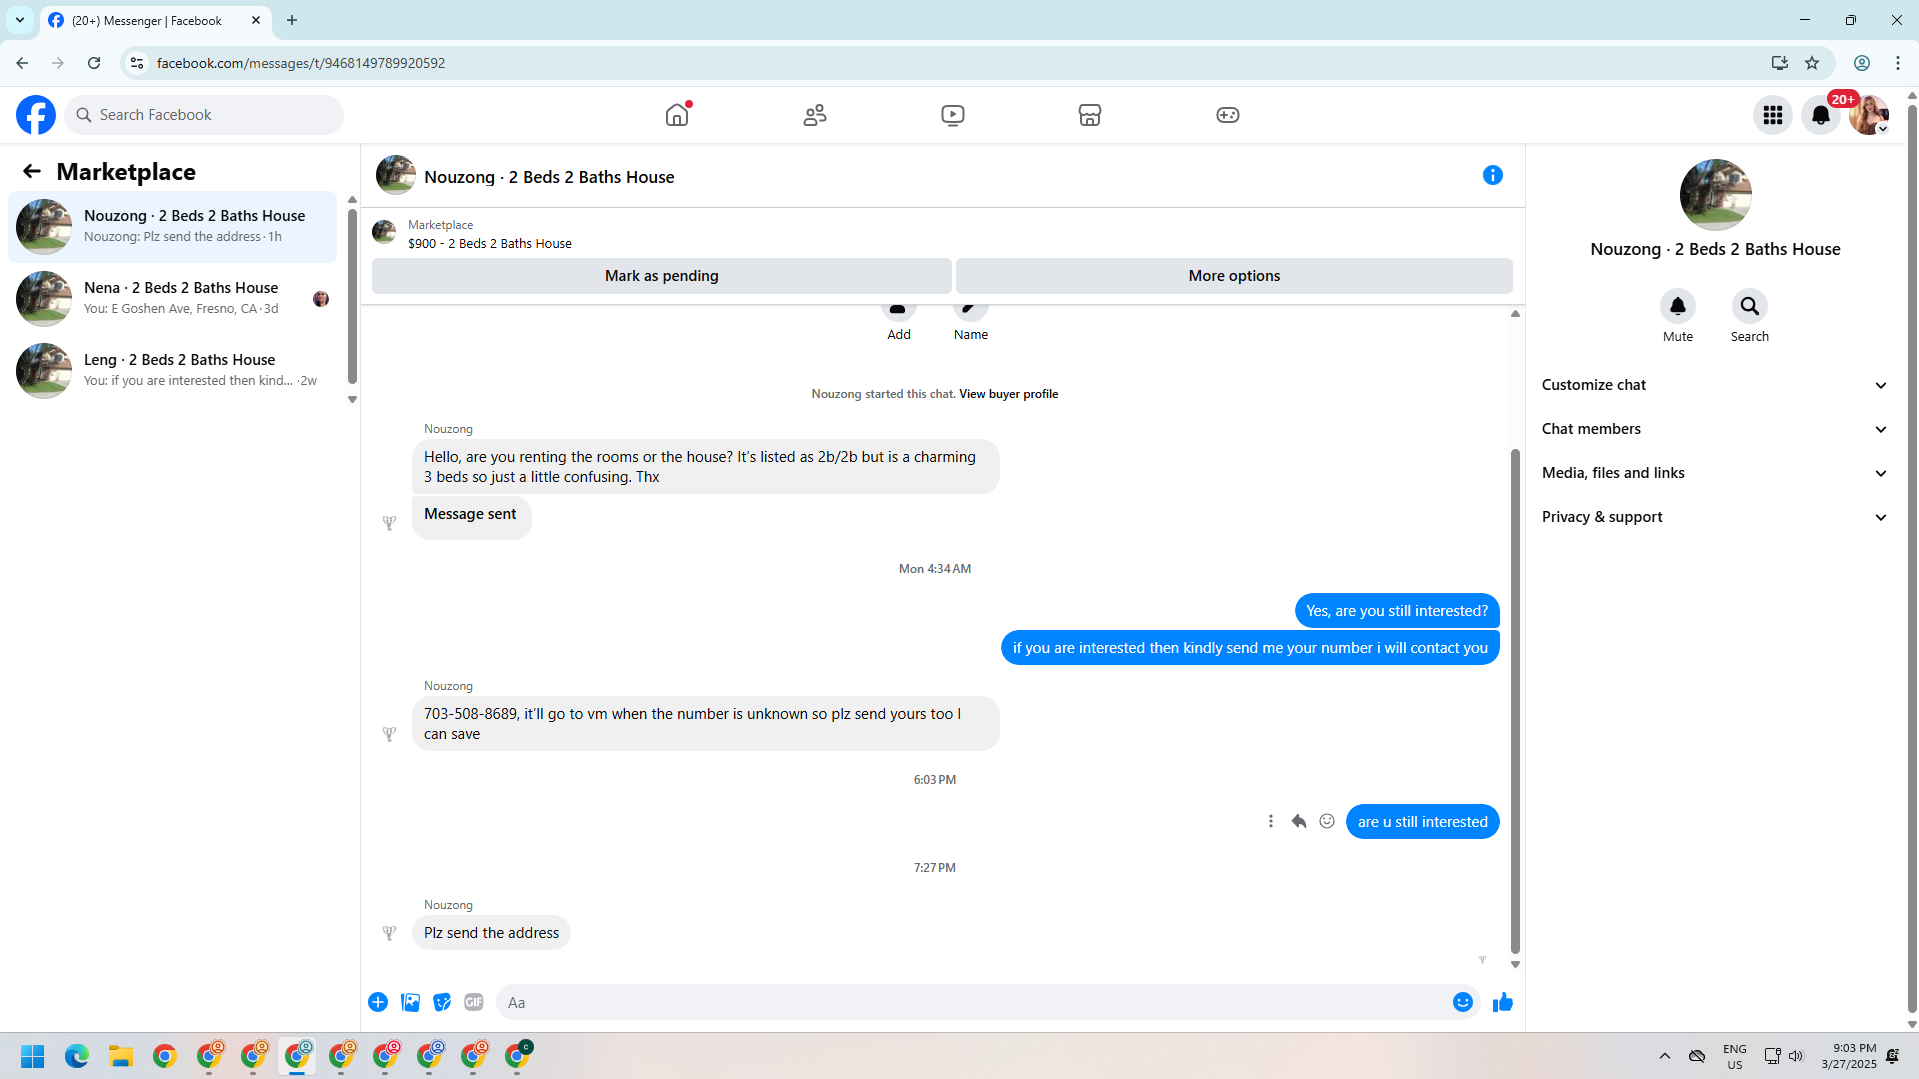Open a new browser tab
This screenshot has height=1079, width=1919.
292,20
